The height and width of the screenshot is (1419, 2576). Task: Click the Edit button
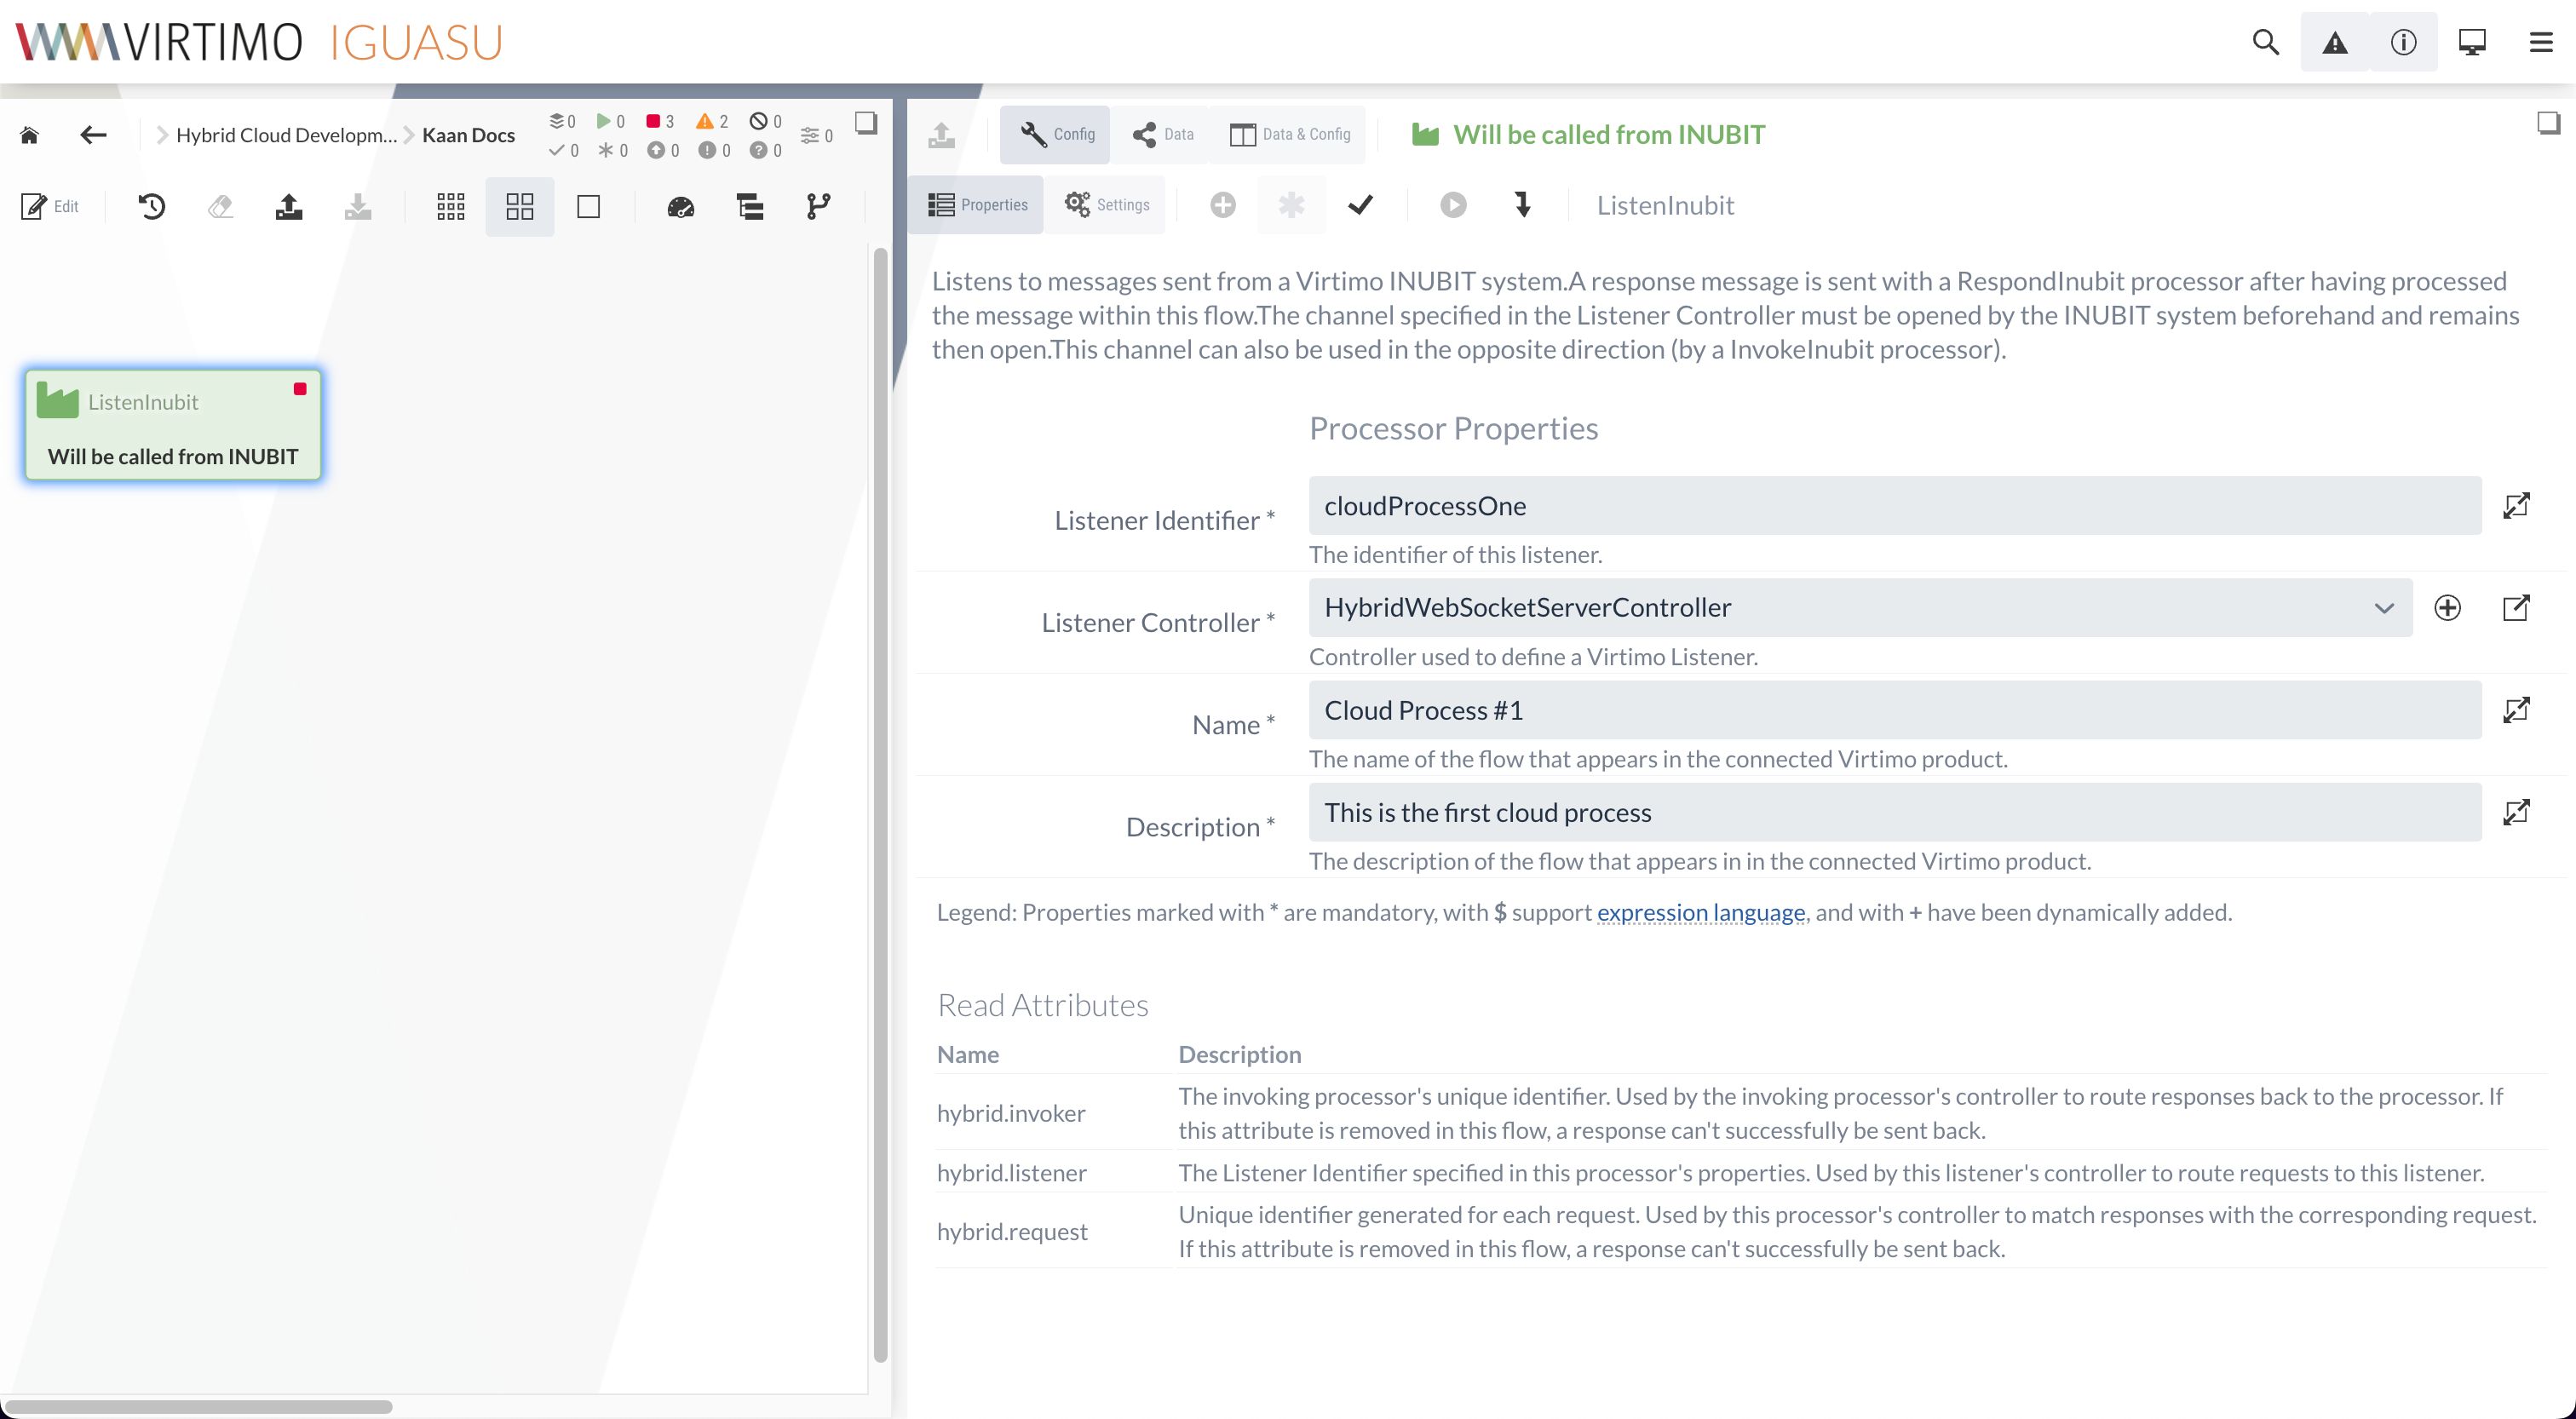pyautogui.click(x=50, y=206)
